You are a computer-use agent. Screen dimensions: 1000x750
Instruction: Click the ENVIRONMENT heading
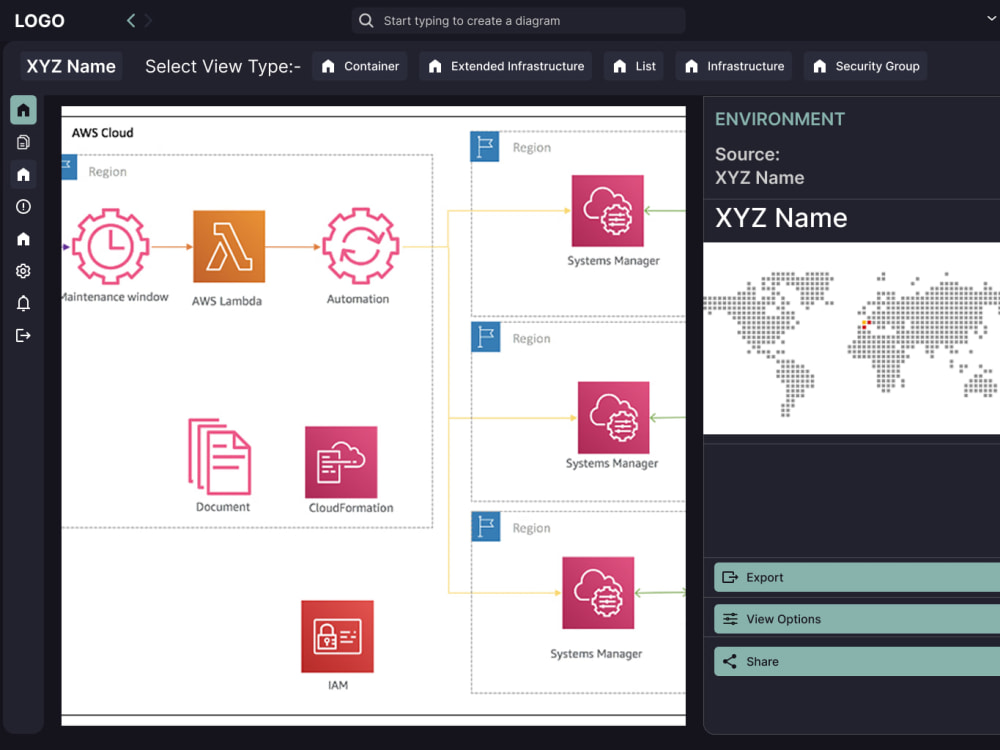(x=779, y=119)
